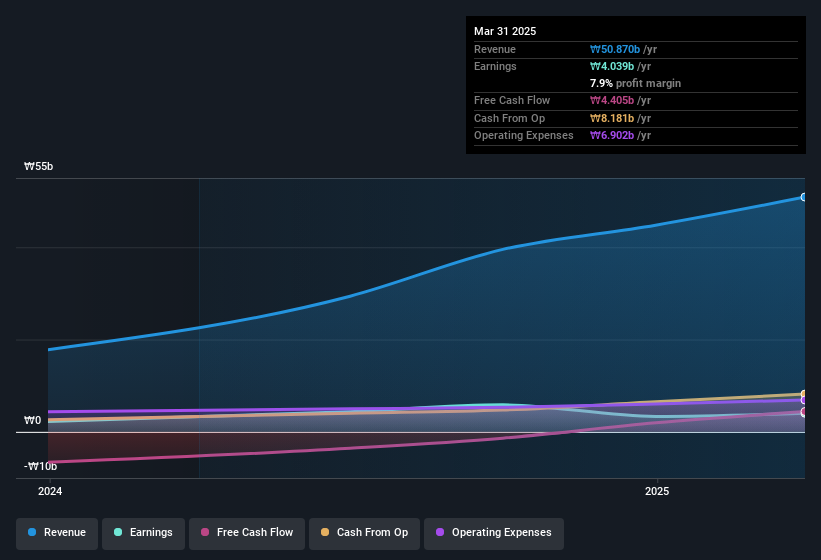821x560 pixels.
Task: Click the ₩50.870b revenue value
Action: click(615, 49)
